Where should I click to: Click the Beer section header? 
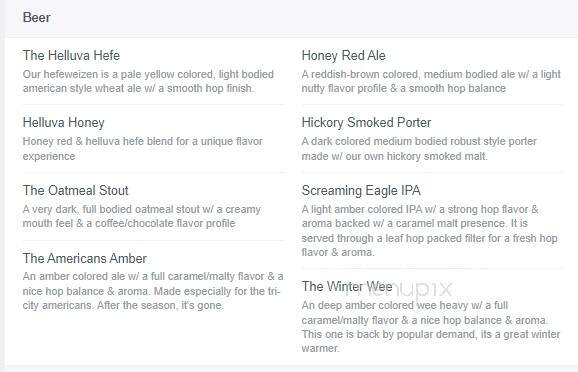tap(37, 17)
